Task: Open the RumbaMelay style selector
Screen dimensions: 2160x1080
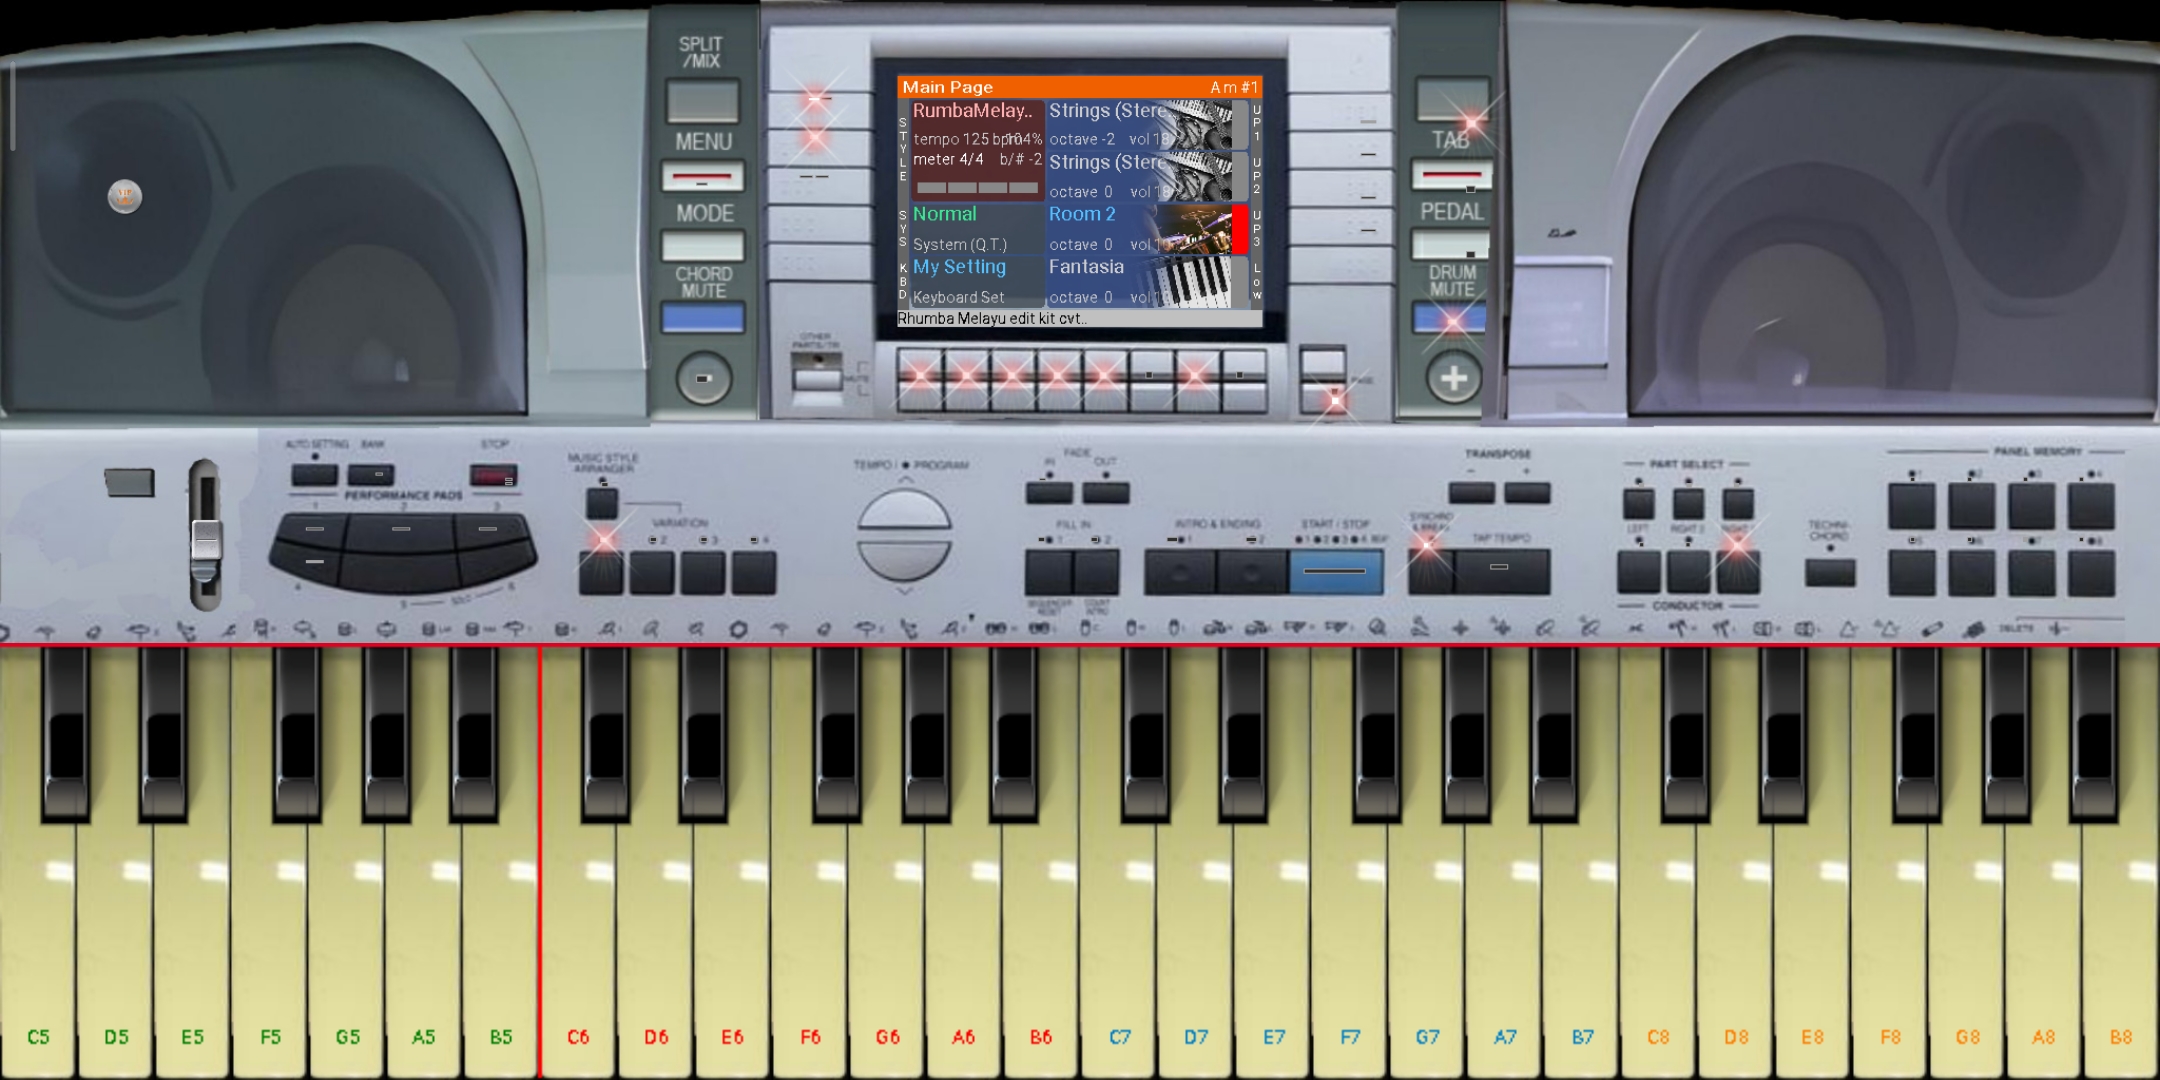Action: pyautogui.click(x=972, y=111)
